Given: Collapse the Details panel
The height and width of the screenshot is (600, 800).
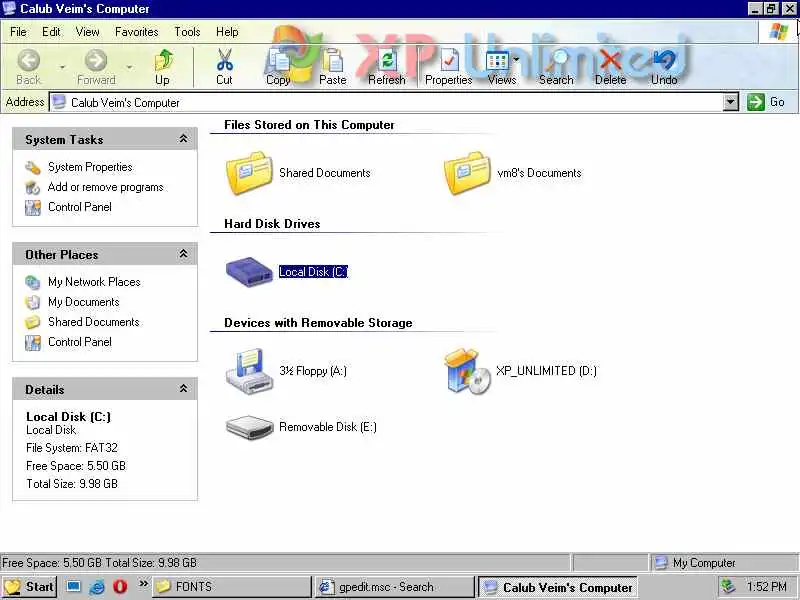Looking at the screenshot, I should coord(183,389).
